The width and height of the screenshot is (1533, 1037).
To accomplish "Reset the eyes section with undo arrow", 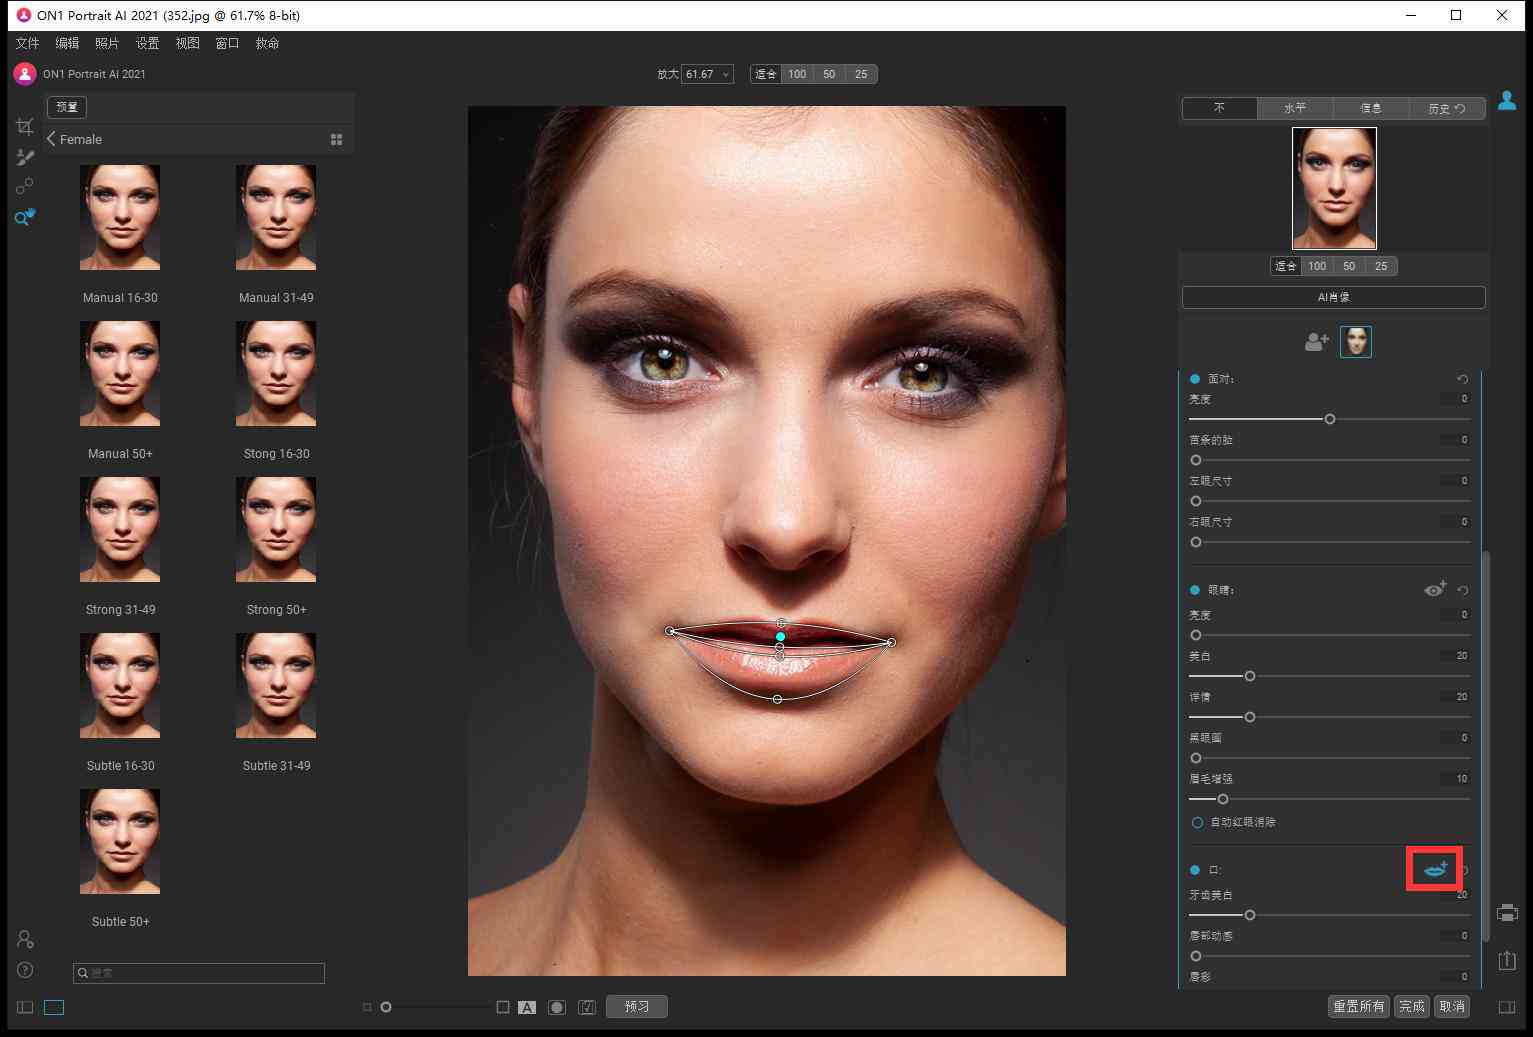I will [1463, 590].
